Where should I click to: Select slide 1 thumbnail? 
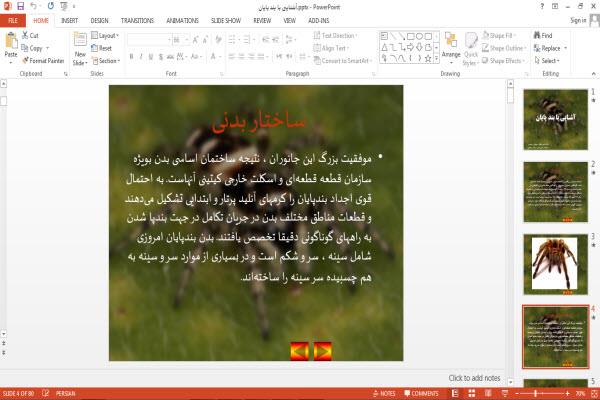(555, 119)
